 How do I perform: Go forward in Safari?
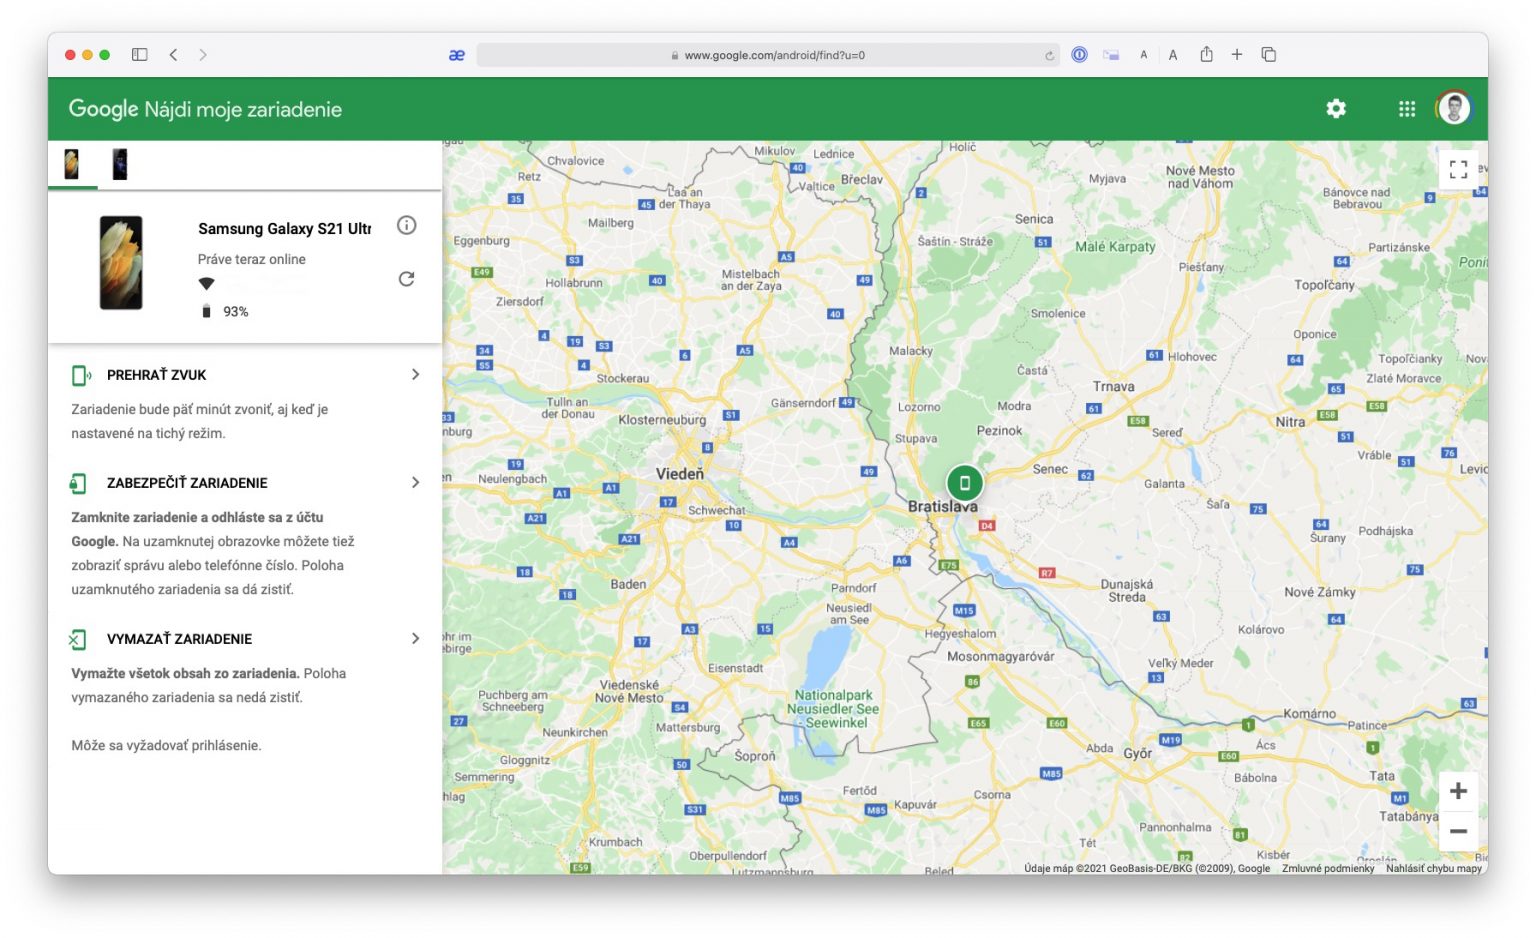203,55
